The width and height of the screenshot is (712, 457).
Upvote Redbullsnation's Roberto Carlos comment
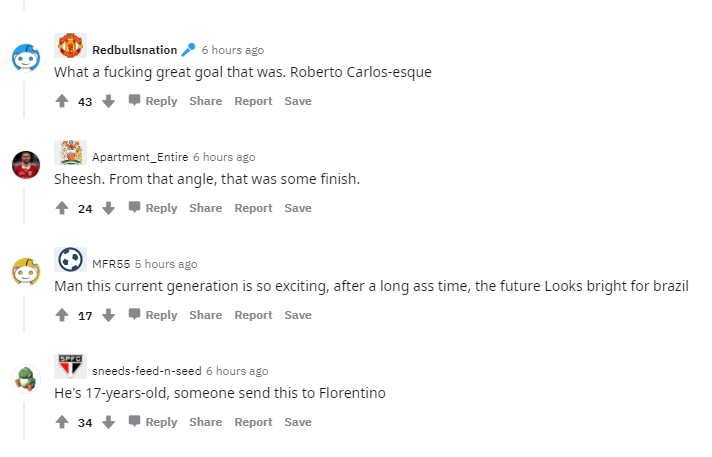click(62, 101)
